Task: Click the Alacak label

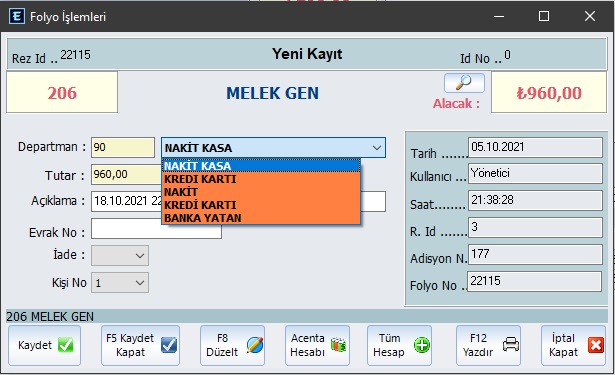Action: point(456,104)
